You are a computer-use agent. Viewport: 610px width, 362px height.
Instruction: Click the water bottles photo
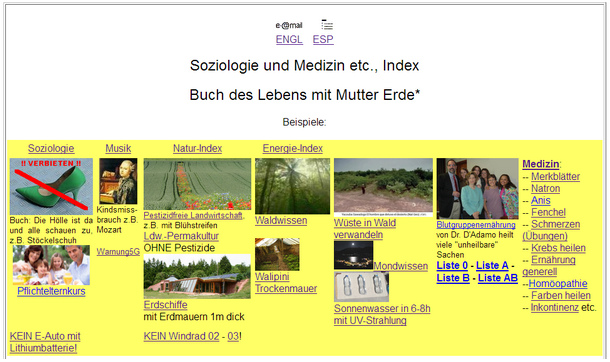[x=361, y=287]
